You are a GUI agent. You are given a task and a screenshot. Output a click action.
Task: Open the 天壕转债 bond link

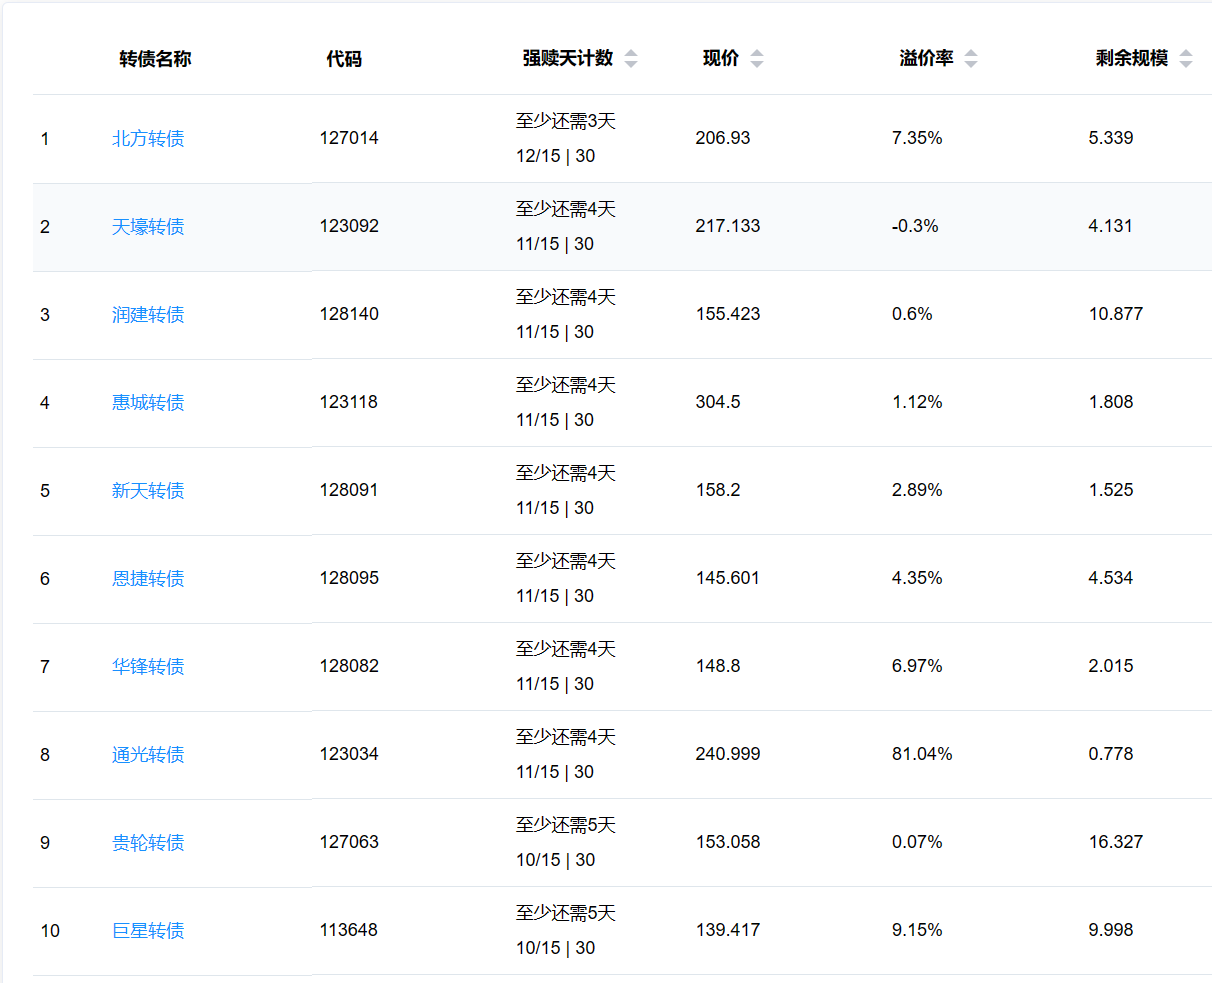pos(148,227)
